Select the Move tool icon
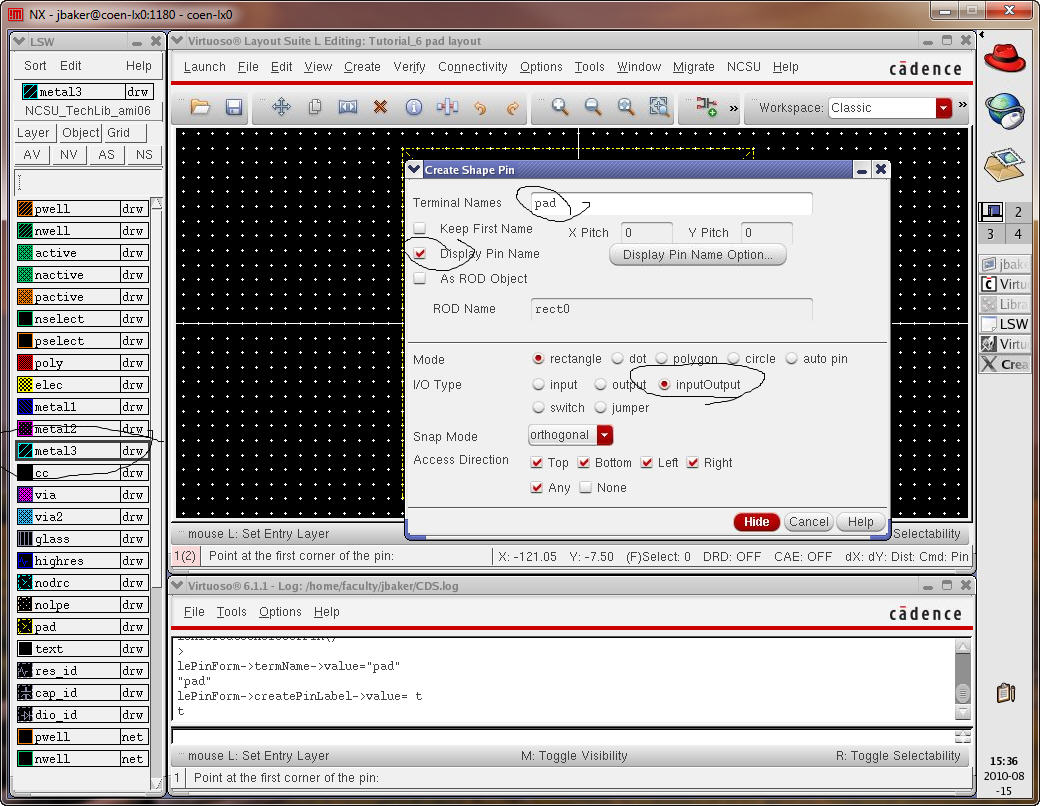The width and height of the screenshot is (1040, 806). point(281,107)
